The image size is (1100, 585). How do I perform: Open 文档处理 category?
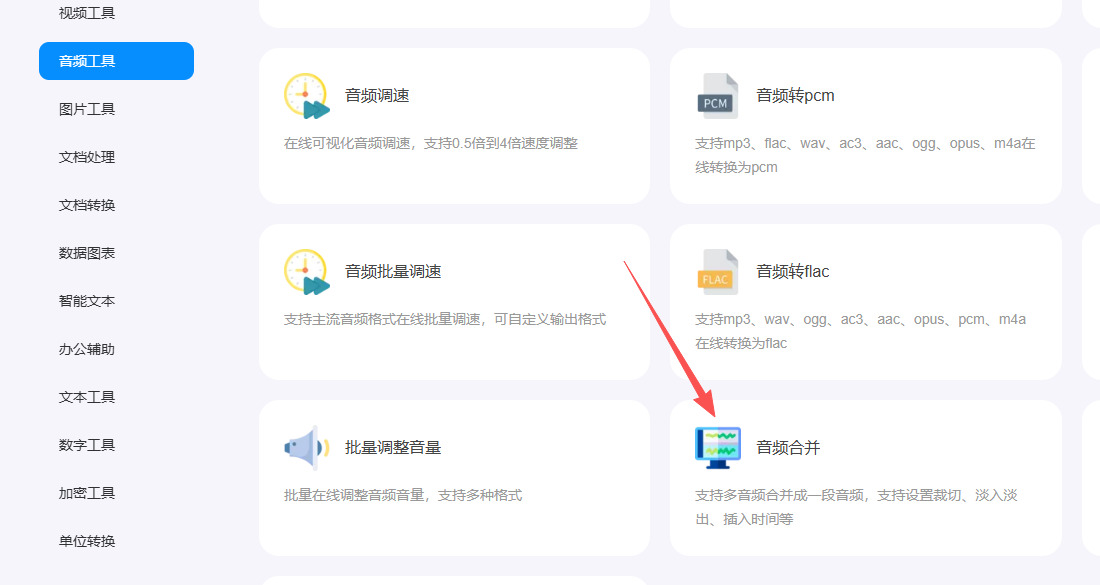[x=87, y=157]
